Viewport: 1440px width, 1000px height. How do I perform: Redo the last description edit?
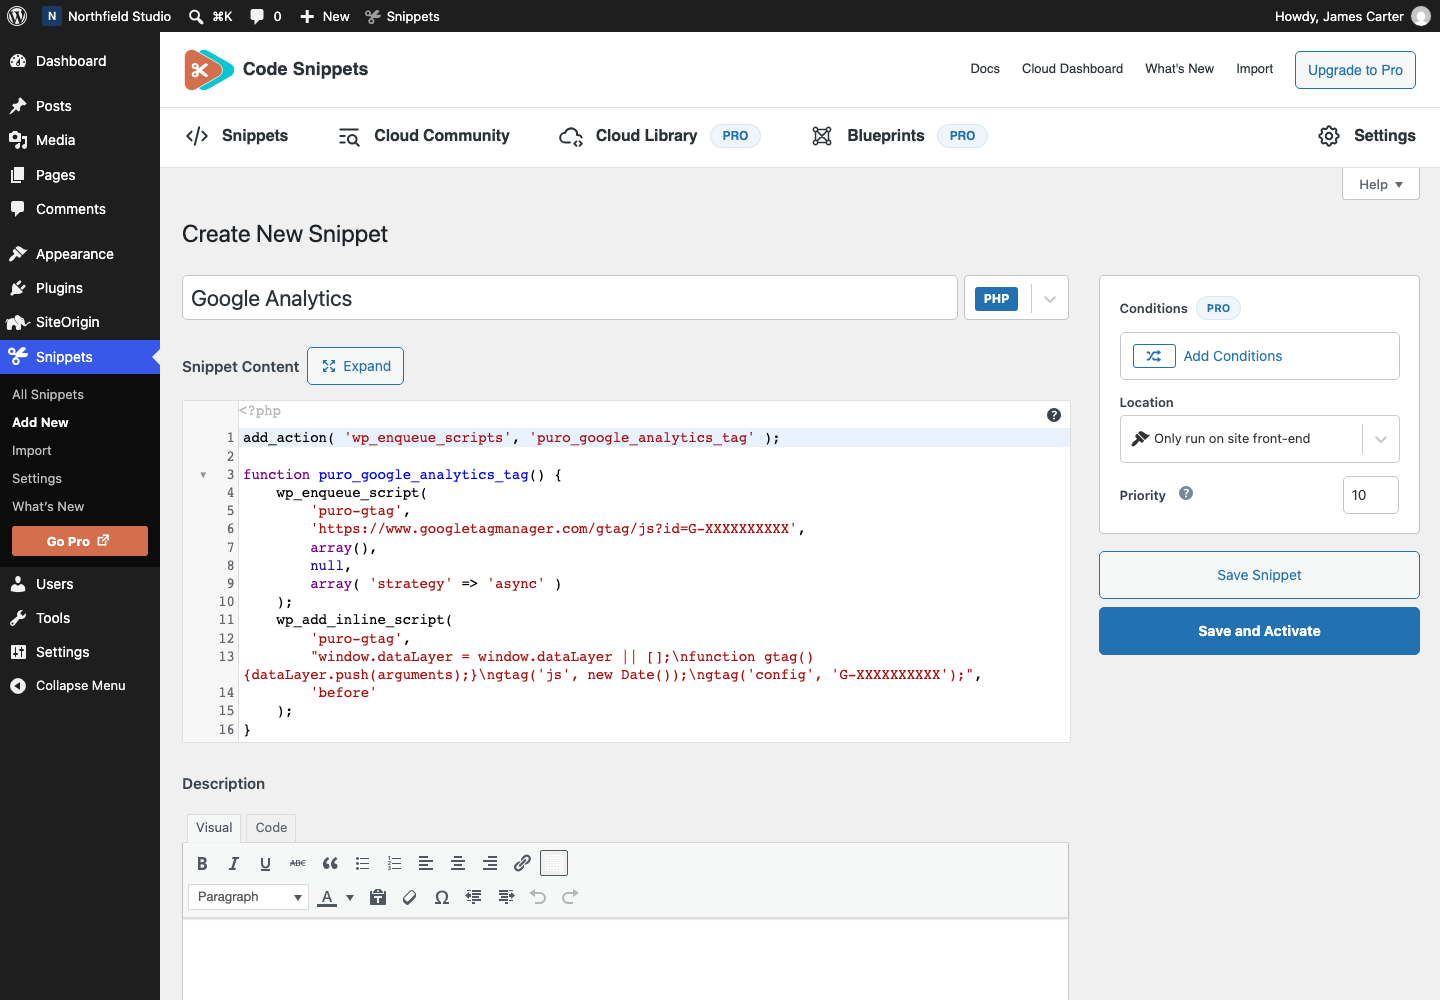[x=570, y=897]
